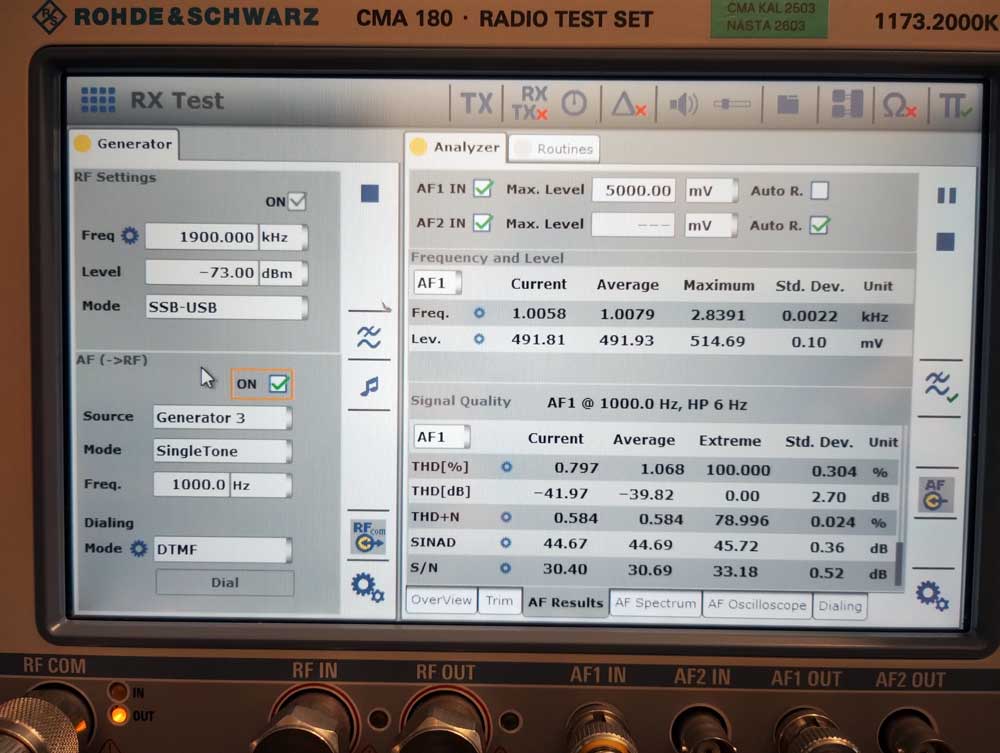Viewport: 1000px width, 753px height.
Task: Disable the AF1 IN checkbox
Action: (x=483, y=189)
